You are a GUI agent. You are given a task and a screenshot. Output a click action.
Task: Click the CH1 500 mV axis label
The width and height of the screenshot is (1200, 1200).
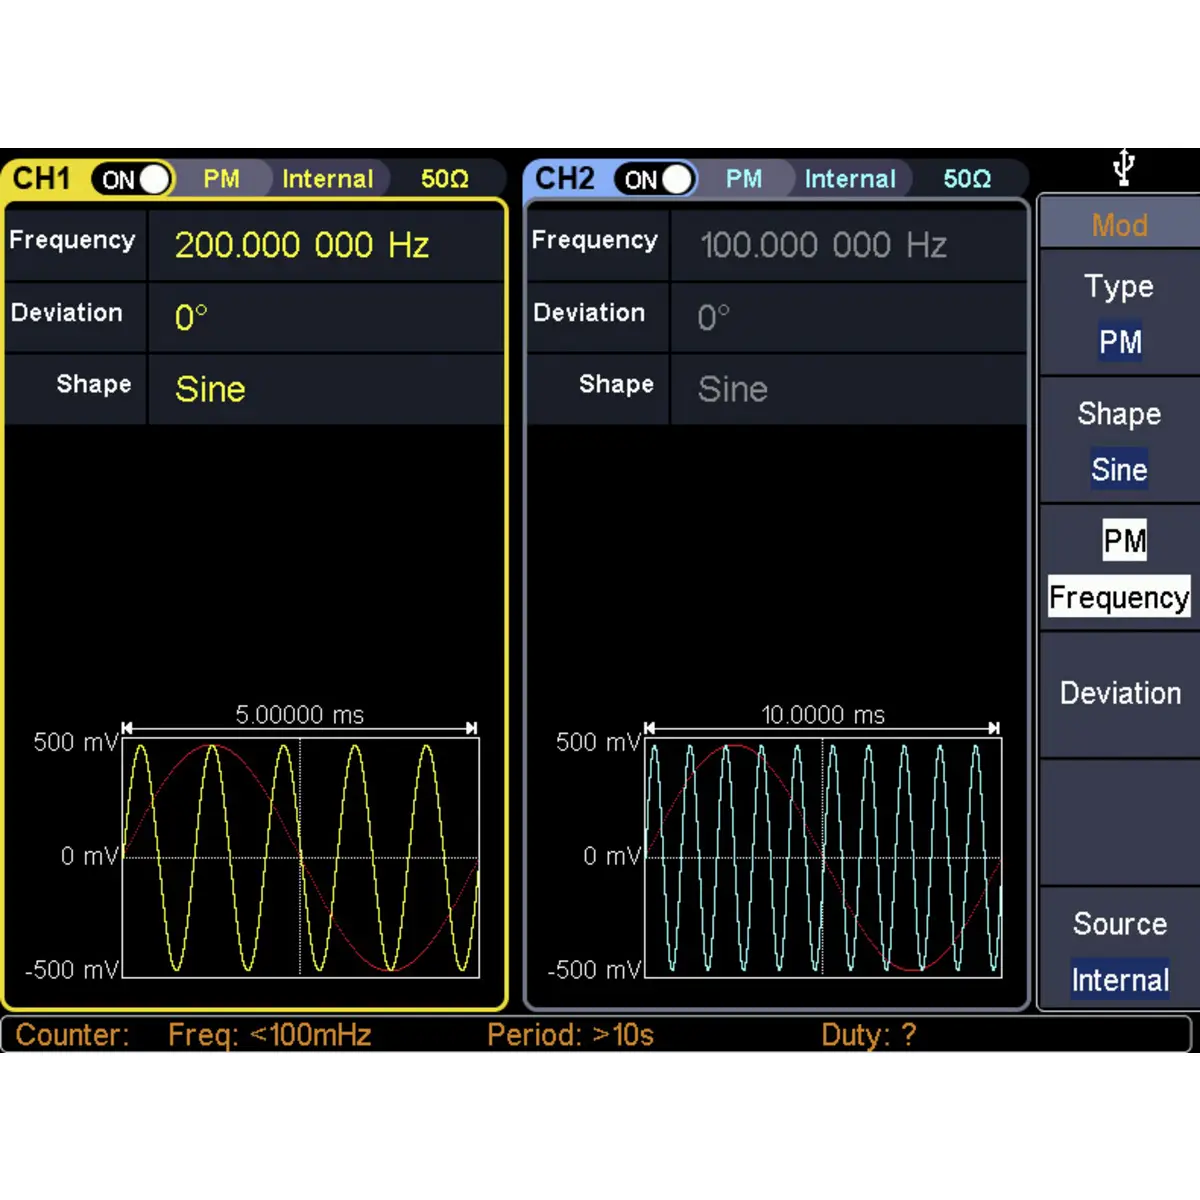pyautogui.click(x=76, y=743)
